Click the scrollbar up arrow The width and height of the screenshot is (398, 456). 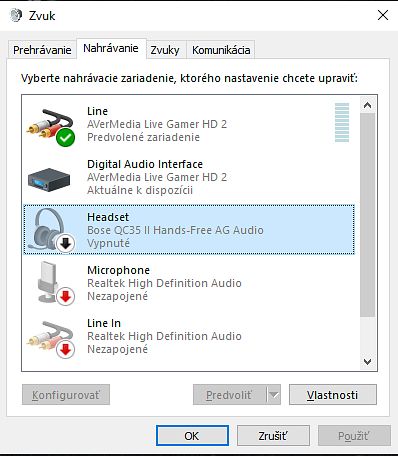[368, 105]
